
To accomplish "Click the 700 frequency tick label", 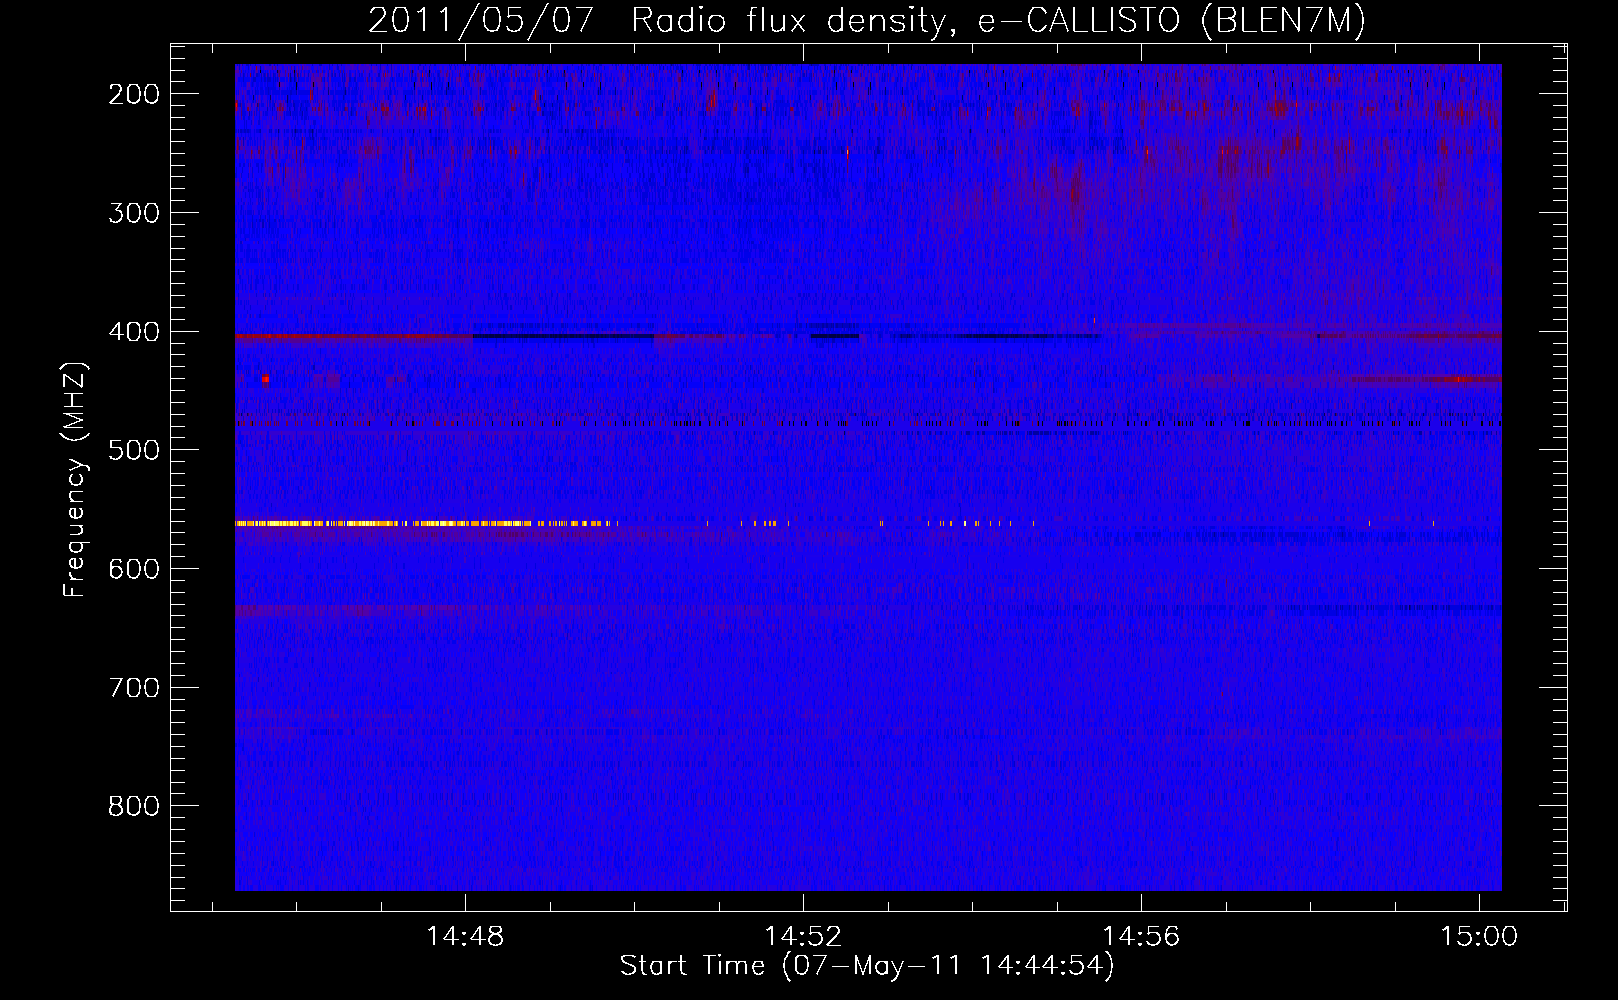I will [134, 688].
